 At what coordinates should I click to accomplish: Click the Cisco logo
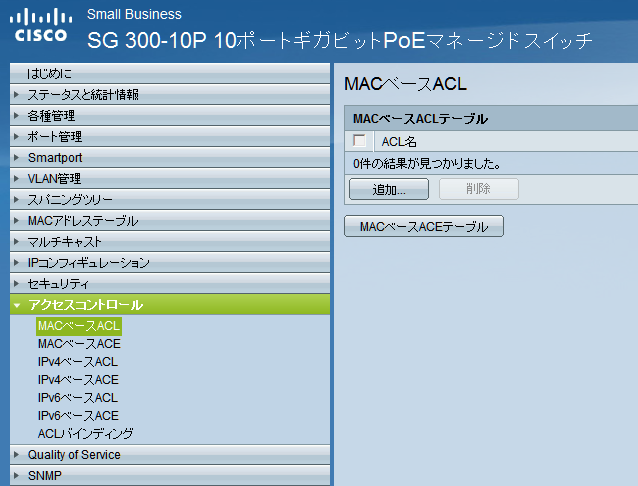point(41,25)
